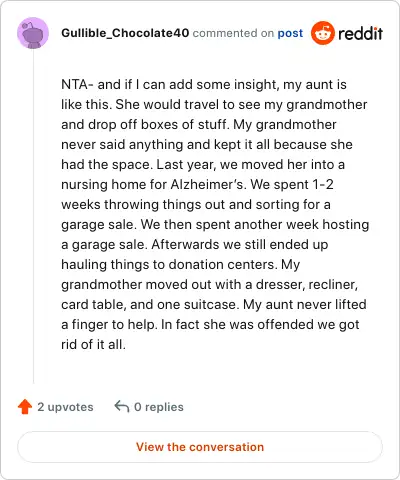The width and height of the screenshot is (400, 480).
Task: Click the final line "rid of it all."
Action: (93, 344)
